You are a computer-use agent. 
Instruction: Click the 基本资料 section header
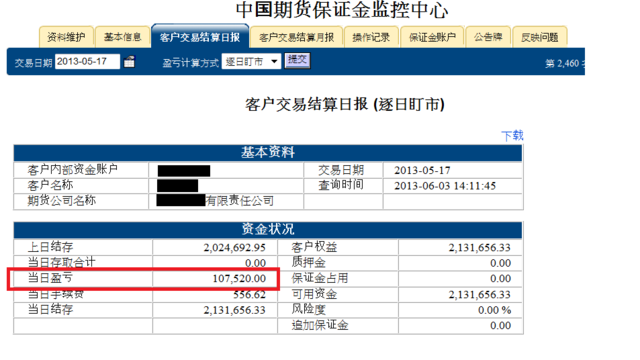click(268, 153)
